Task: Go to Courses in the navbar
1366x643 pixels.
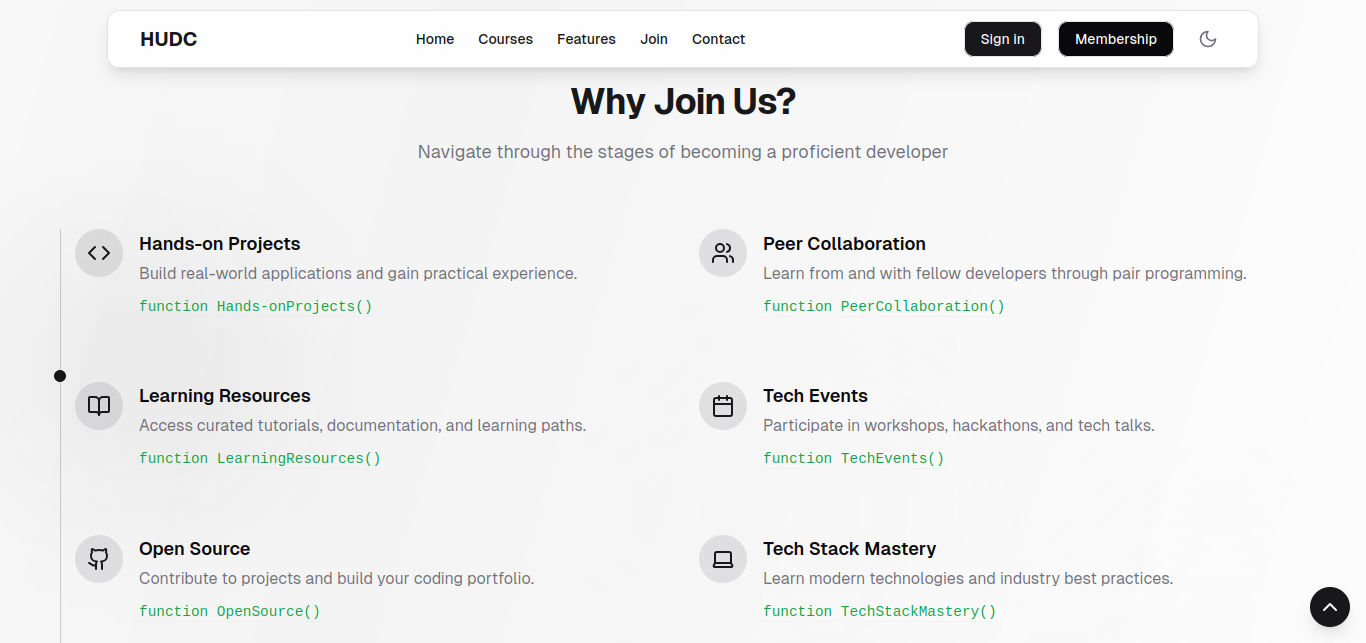Action: [x=505, y=39]
